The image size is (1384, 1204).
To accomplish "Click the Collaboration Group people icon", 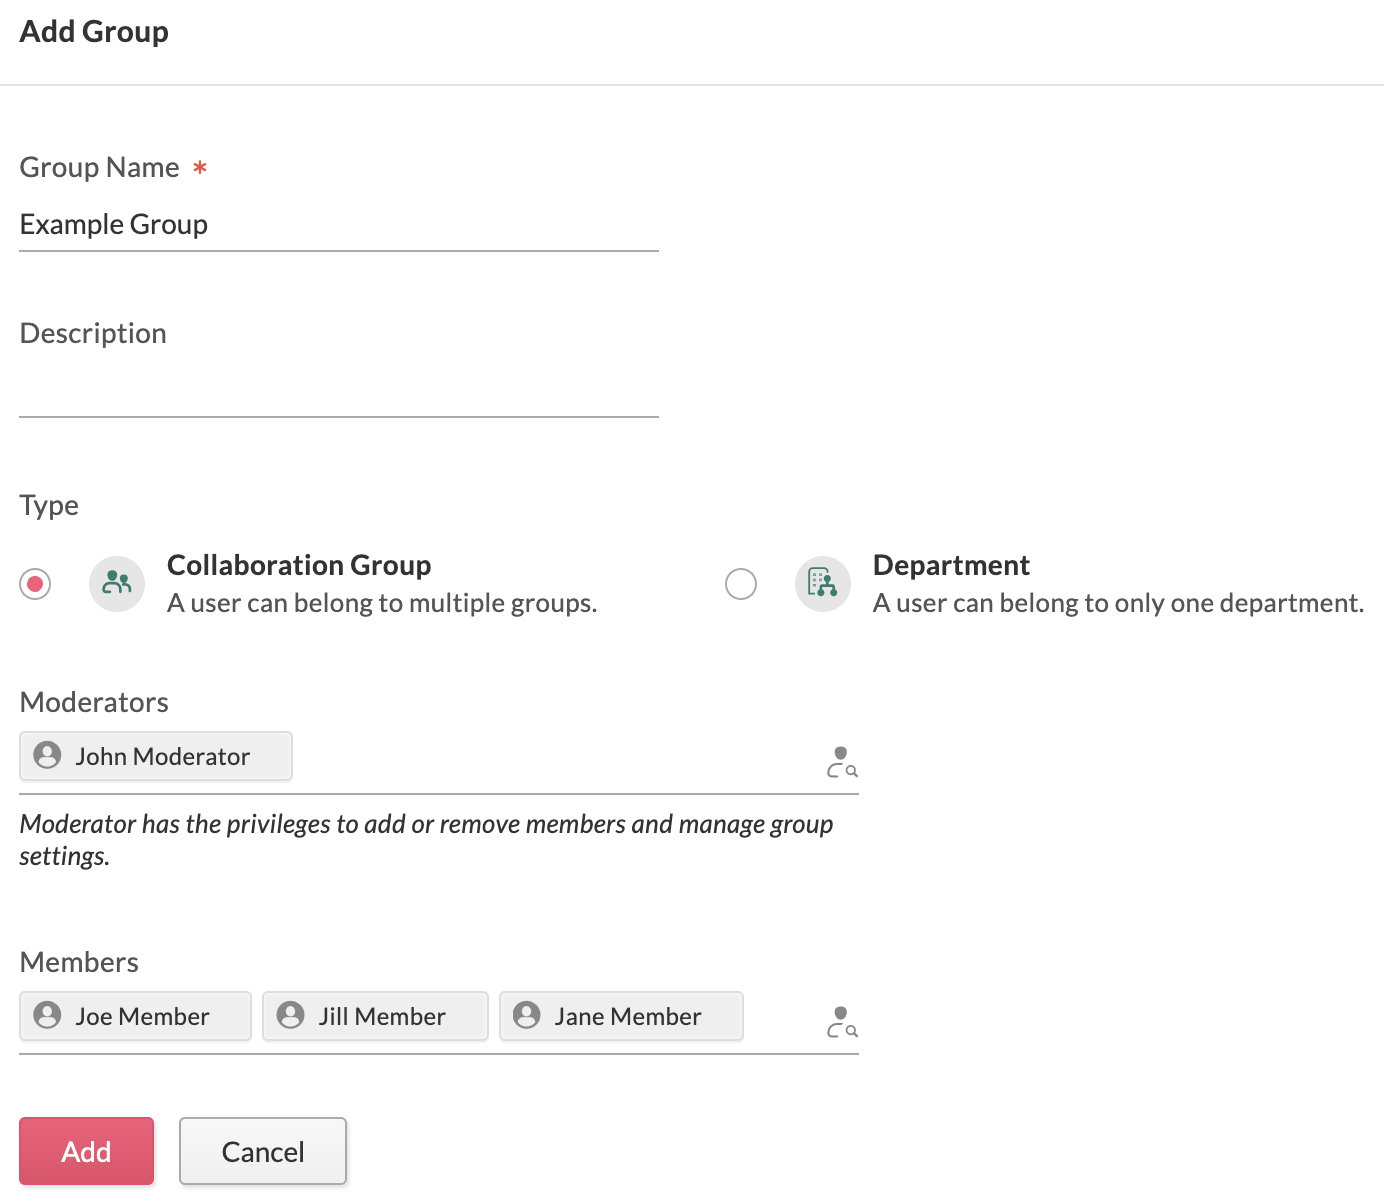I will tap(116, 584).
